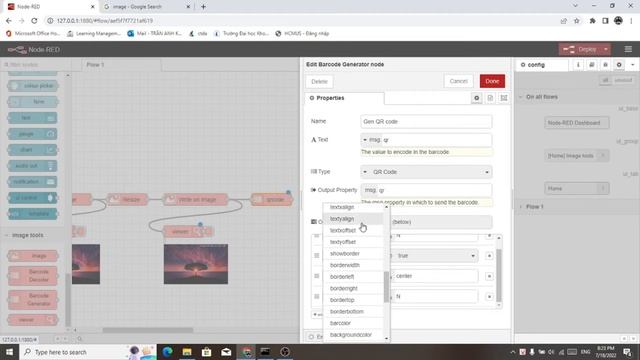Grab the reorder handle of 'true' row
Screen dimensions: 640x360
(317, 256)
